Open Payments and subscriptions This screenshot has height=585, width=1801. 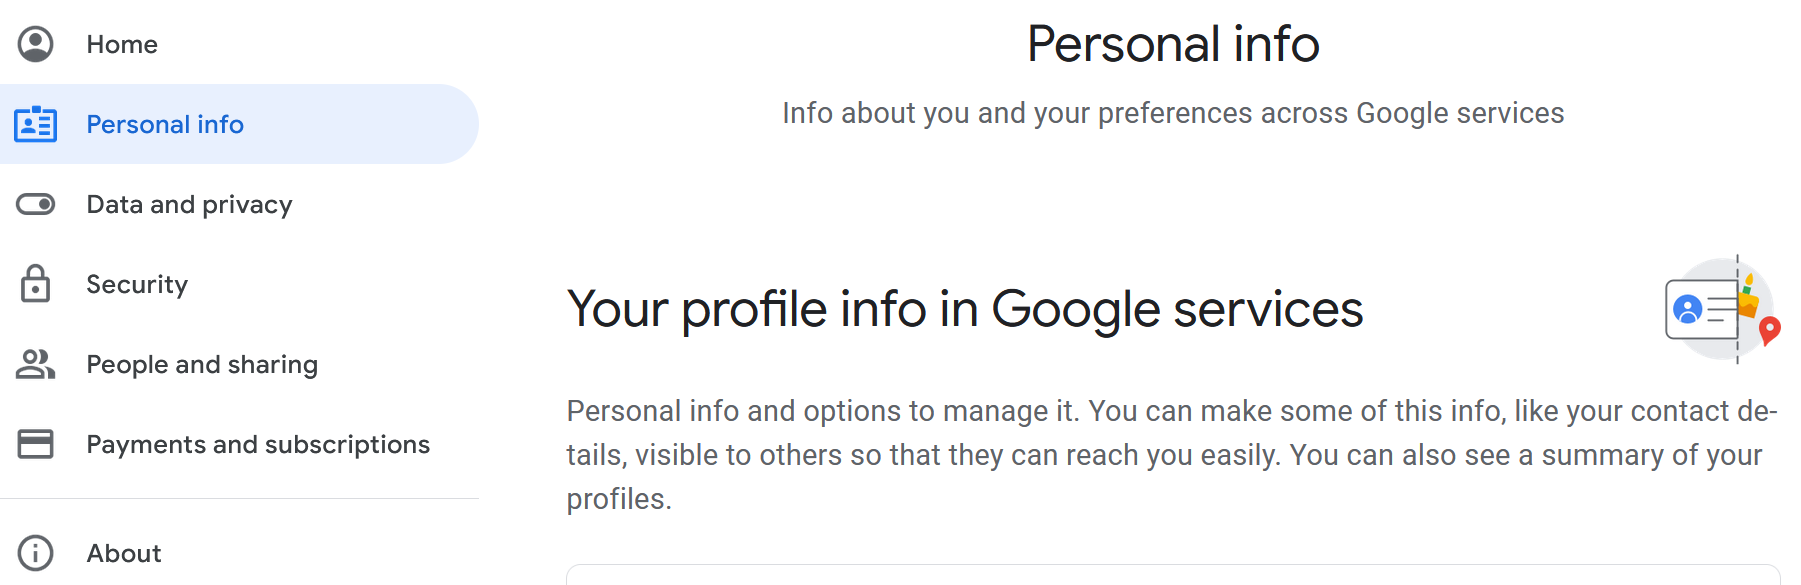(258, 444)
